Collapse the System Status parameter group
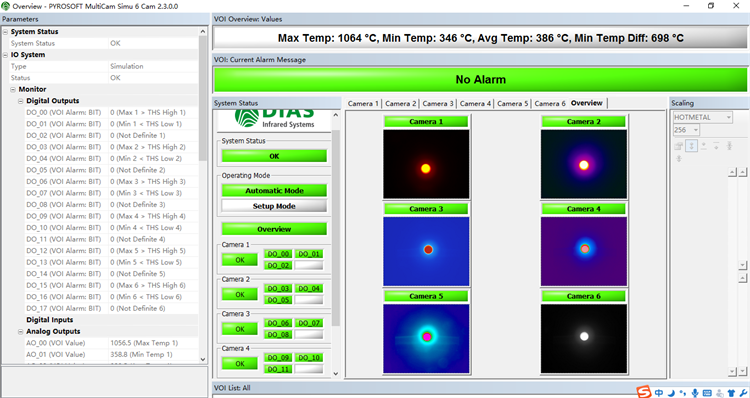This screenshot has height=398, width=750. click(5, 32)
